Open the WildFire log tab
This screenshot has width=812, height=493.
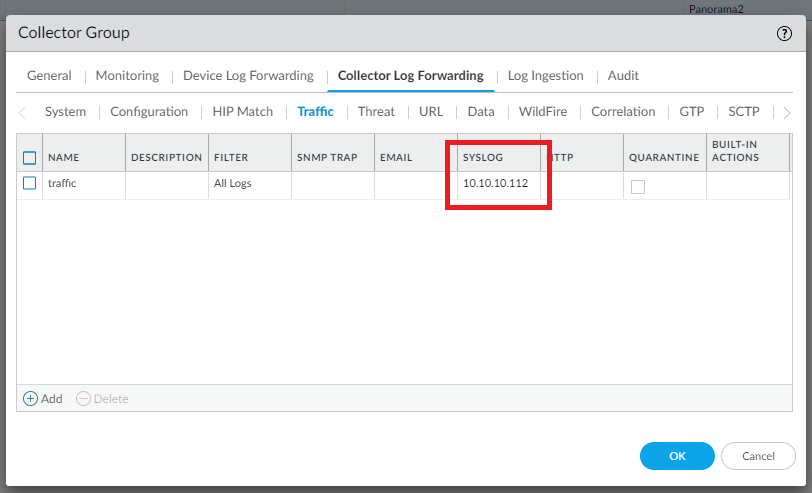point(543,111)
